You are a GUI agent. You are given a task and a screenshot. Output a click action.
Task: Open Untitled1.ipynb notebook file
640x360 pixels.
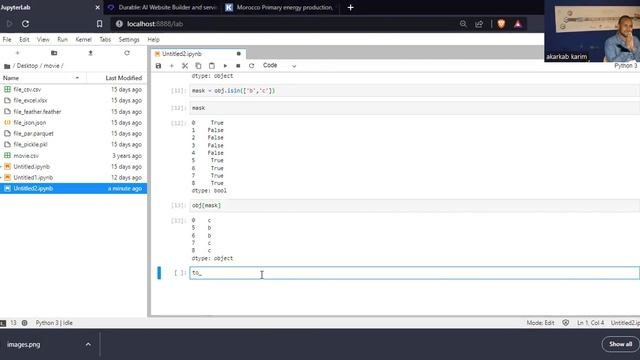(73, 178)
